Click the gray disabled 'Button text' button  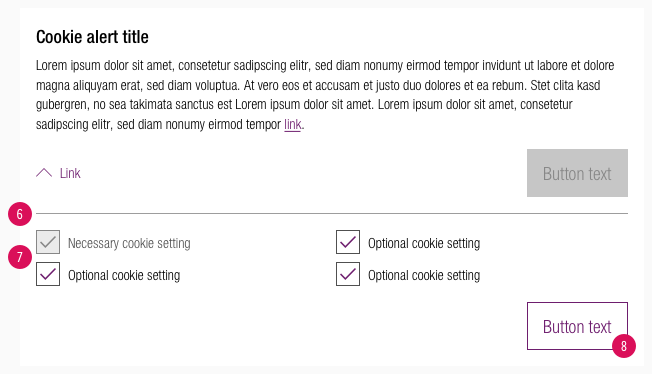[x=577, y=173]
